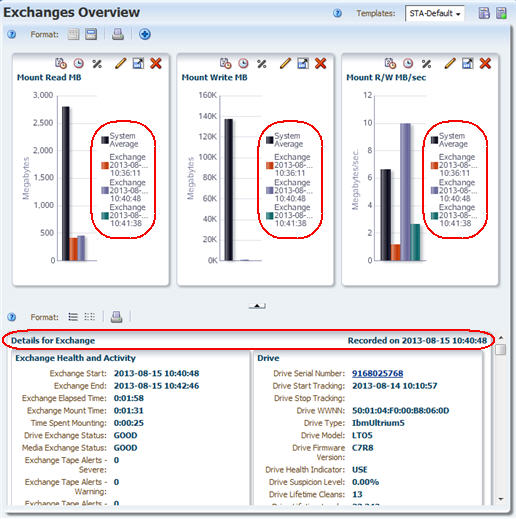Click Drive WWNN value '50:01:04:F0:00:B8:06:0D'
The height and width of the screenshot is (519, 516).
click(401, 411)
